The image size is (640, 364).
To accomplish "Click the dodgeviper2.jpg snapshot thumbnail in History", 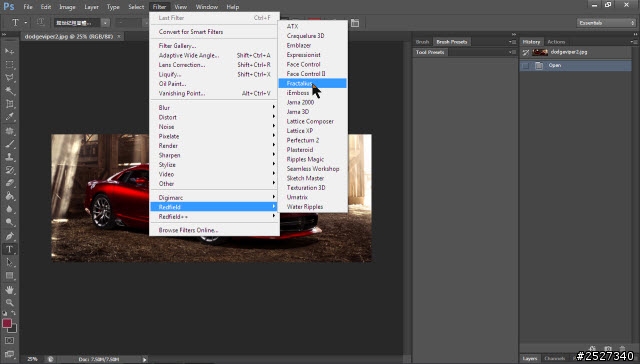I will [540, 52].
